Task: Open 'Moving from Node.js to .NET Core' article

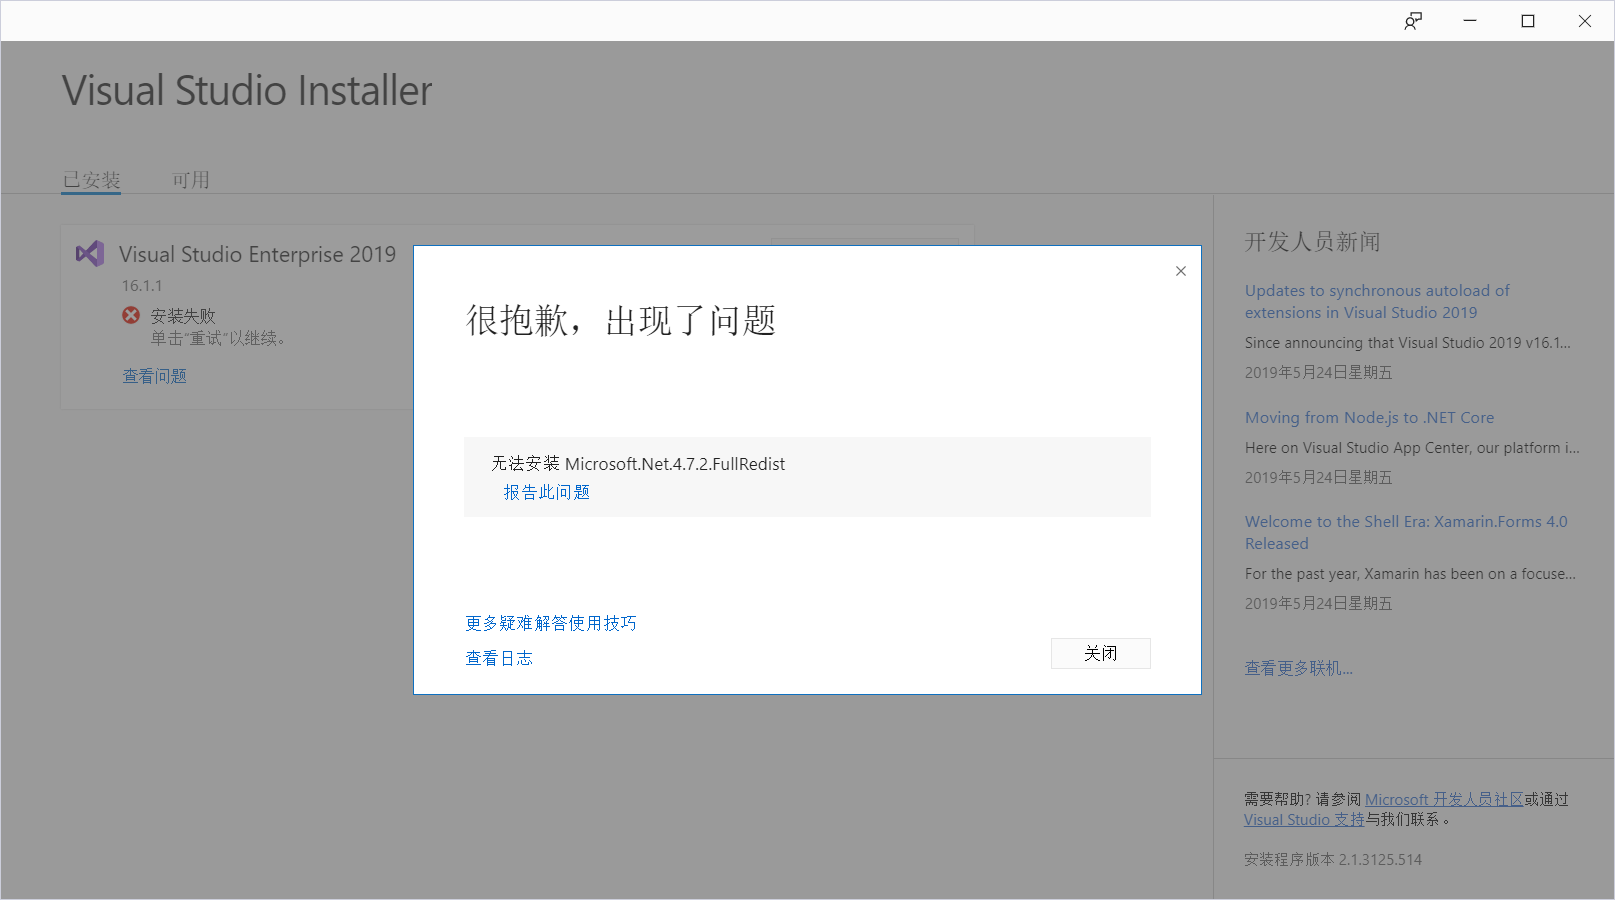Action: pos(1369,417)
